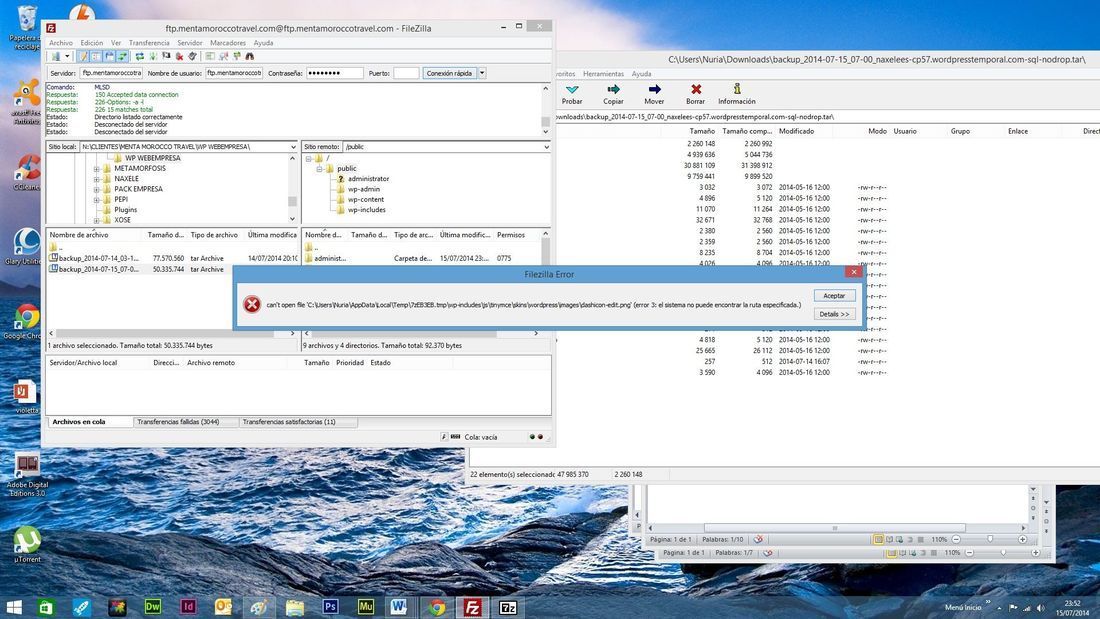Sort 7-Zip list by the Modificado column
Viewport: 1100px width, 619px height.
pos(796,131)
